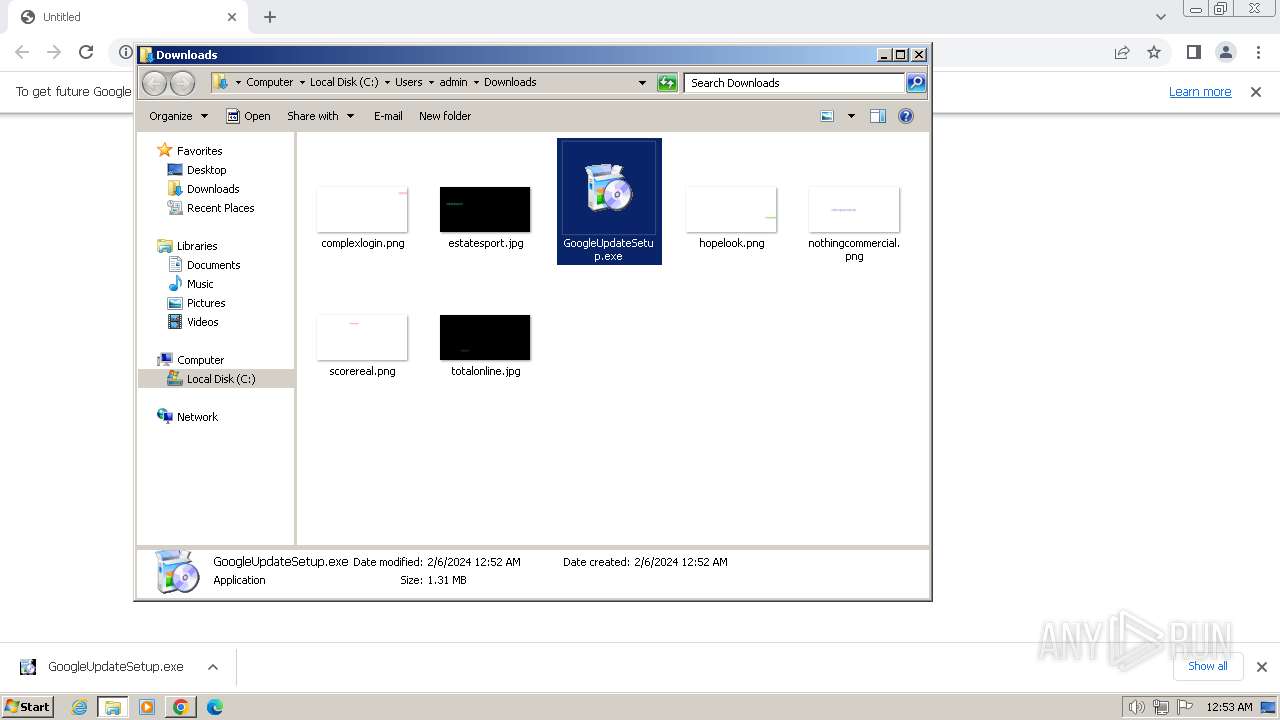Refresh the Downloads folder view
Screen dimensions: 1280x720
(x=667, y=83)
